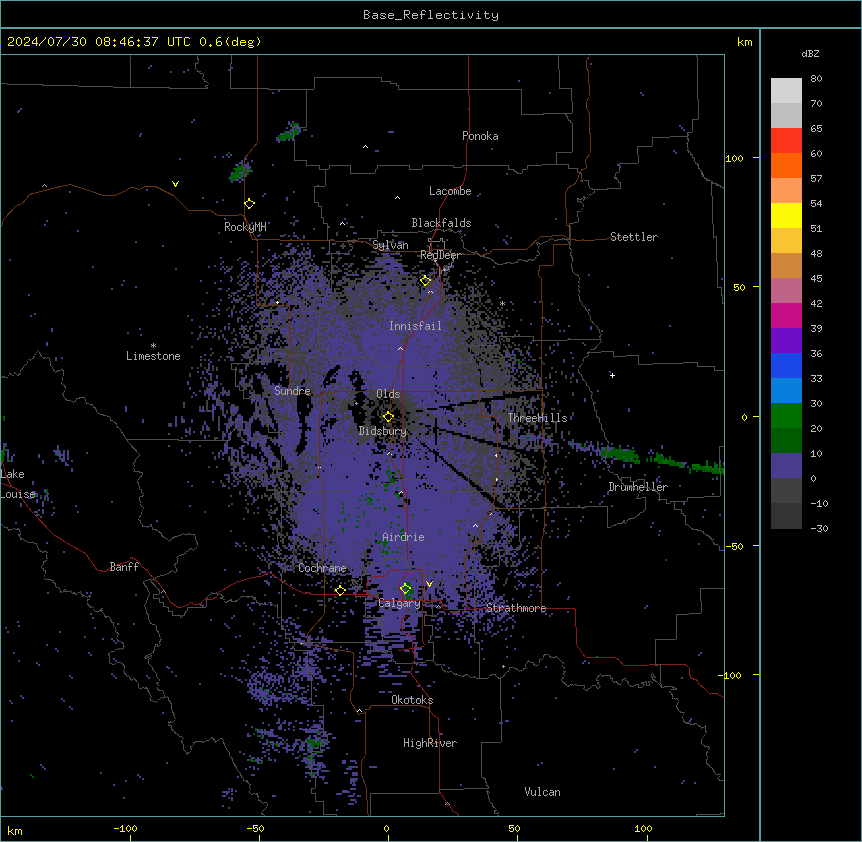Click the yellow diamond marker below Cochrane
The image size is (862, 842).
pyautogui.click(x=340, y=591)
